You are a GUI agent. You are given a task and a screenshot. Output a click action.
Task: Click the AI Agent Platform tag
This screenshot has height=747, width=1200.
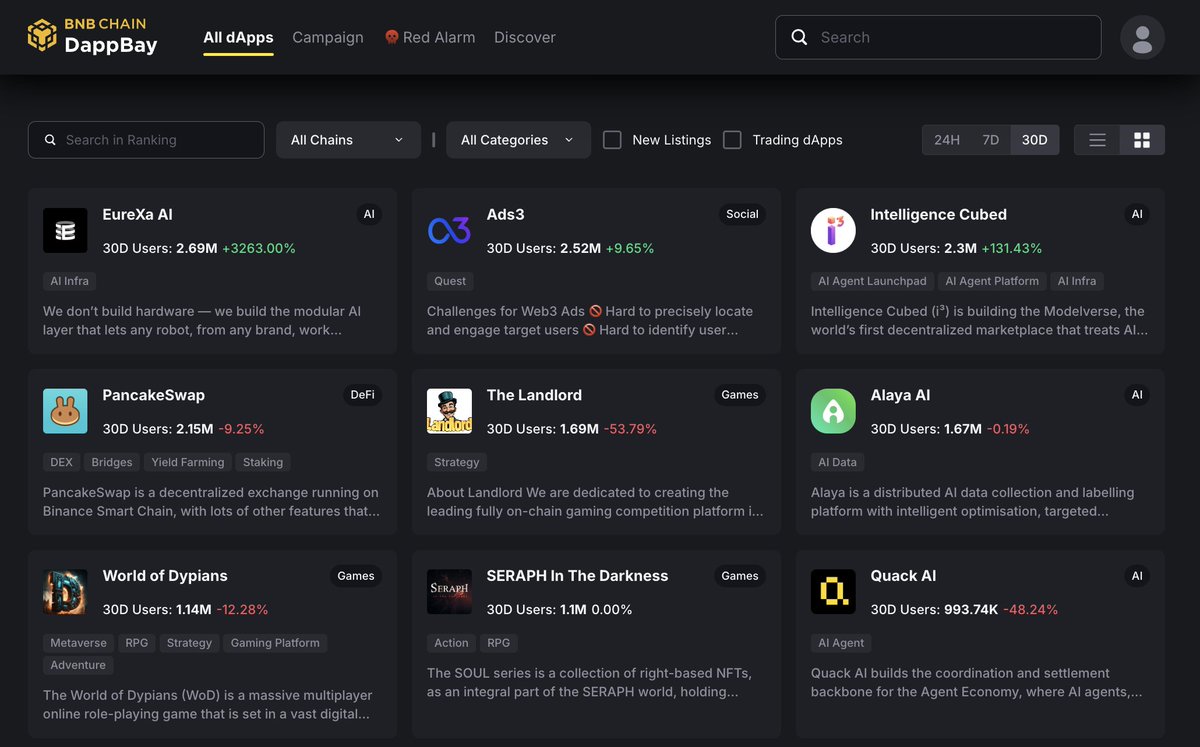tap(993, 281)
